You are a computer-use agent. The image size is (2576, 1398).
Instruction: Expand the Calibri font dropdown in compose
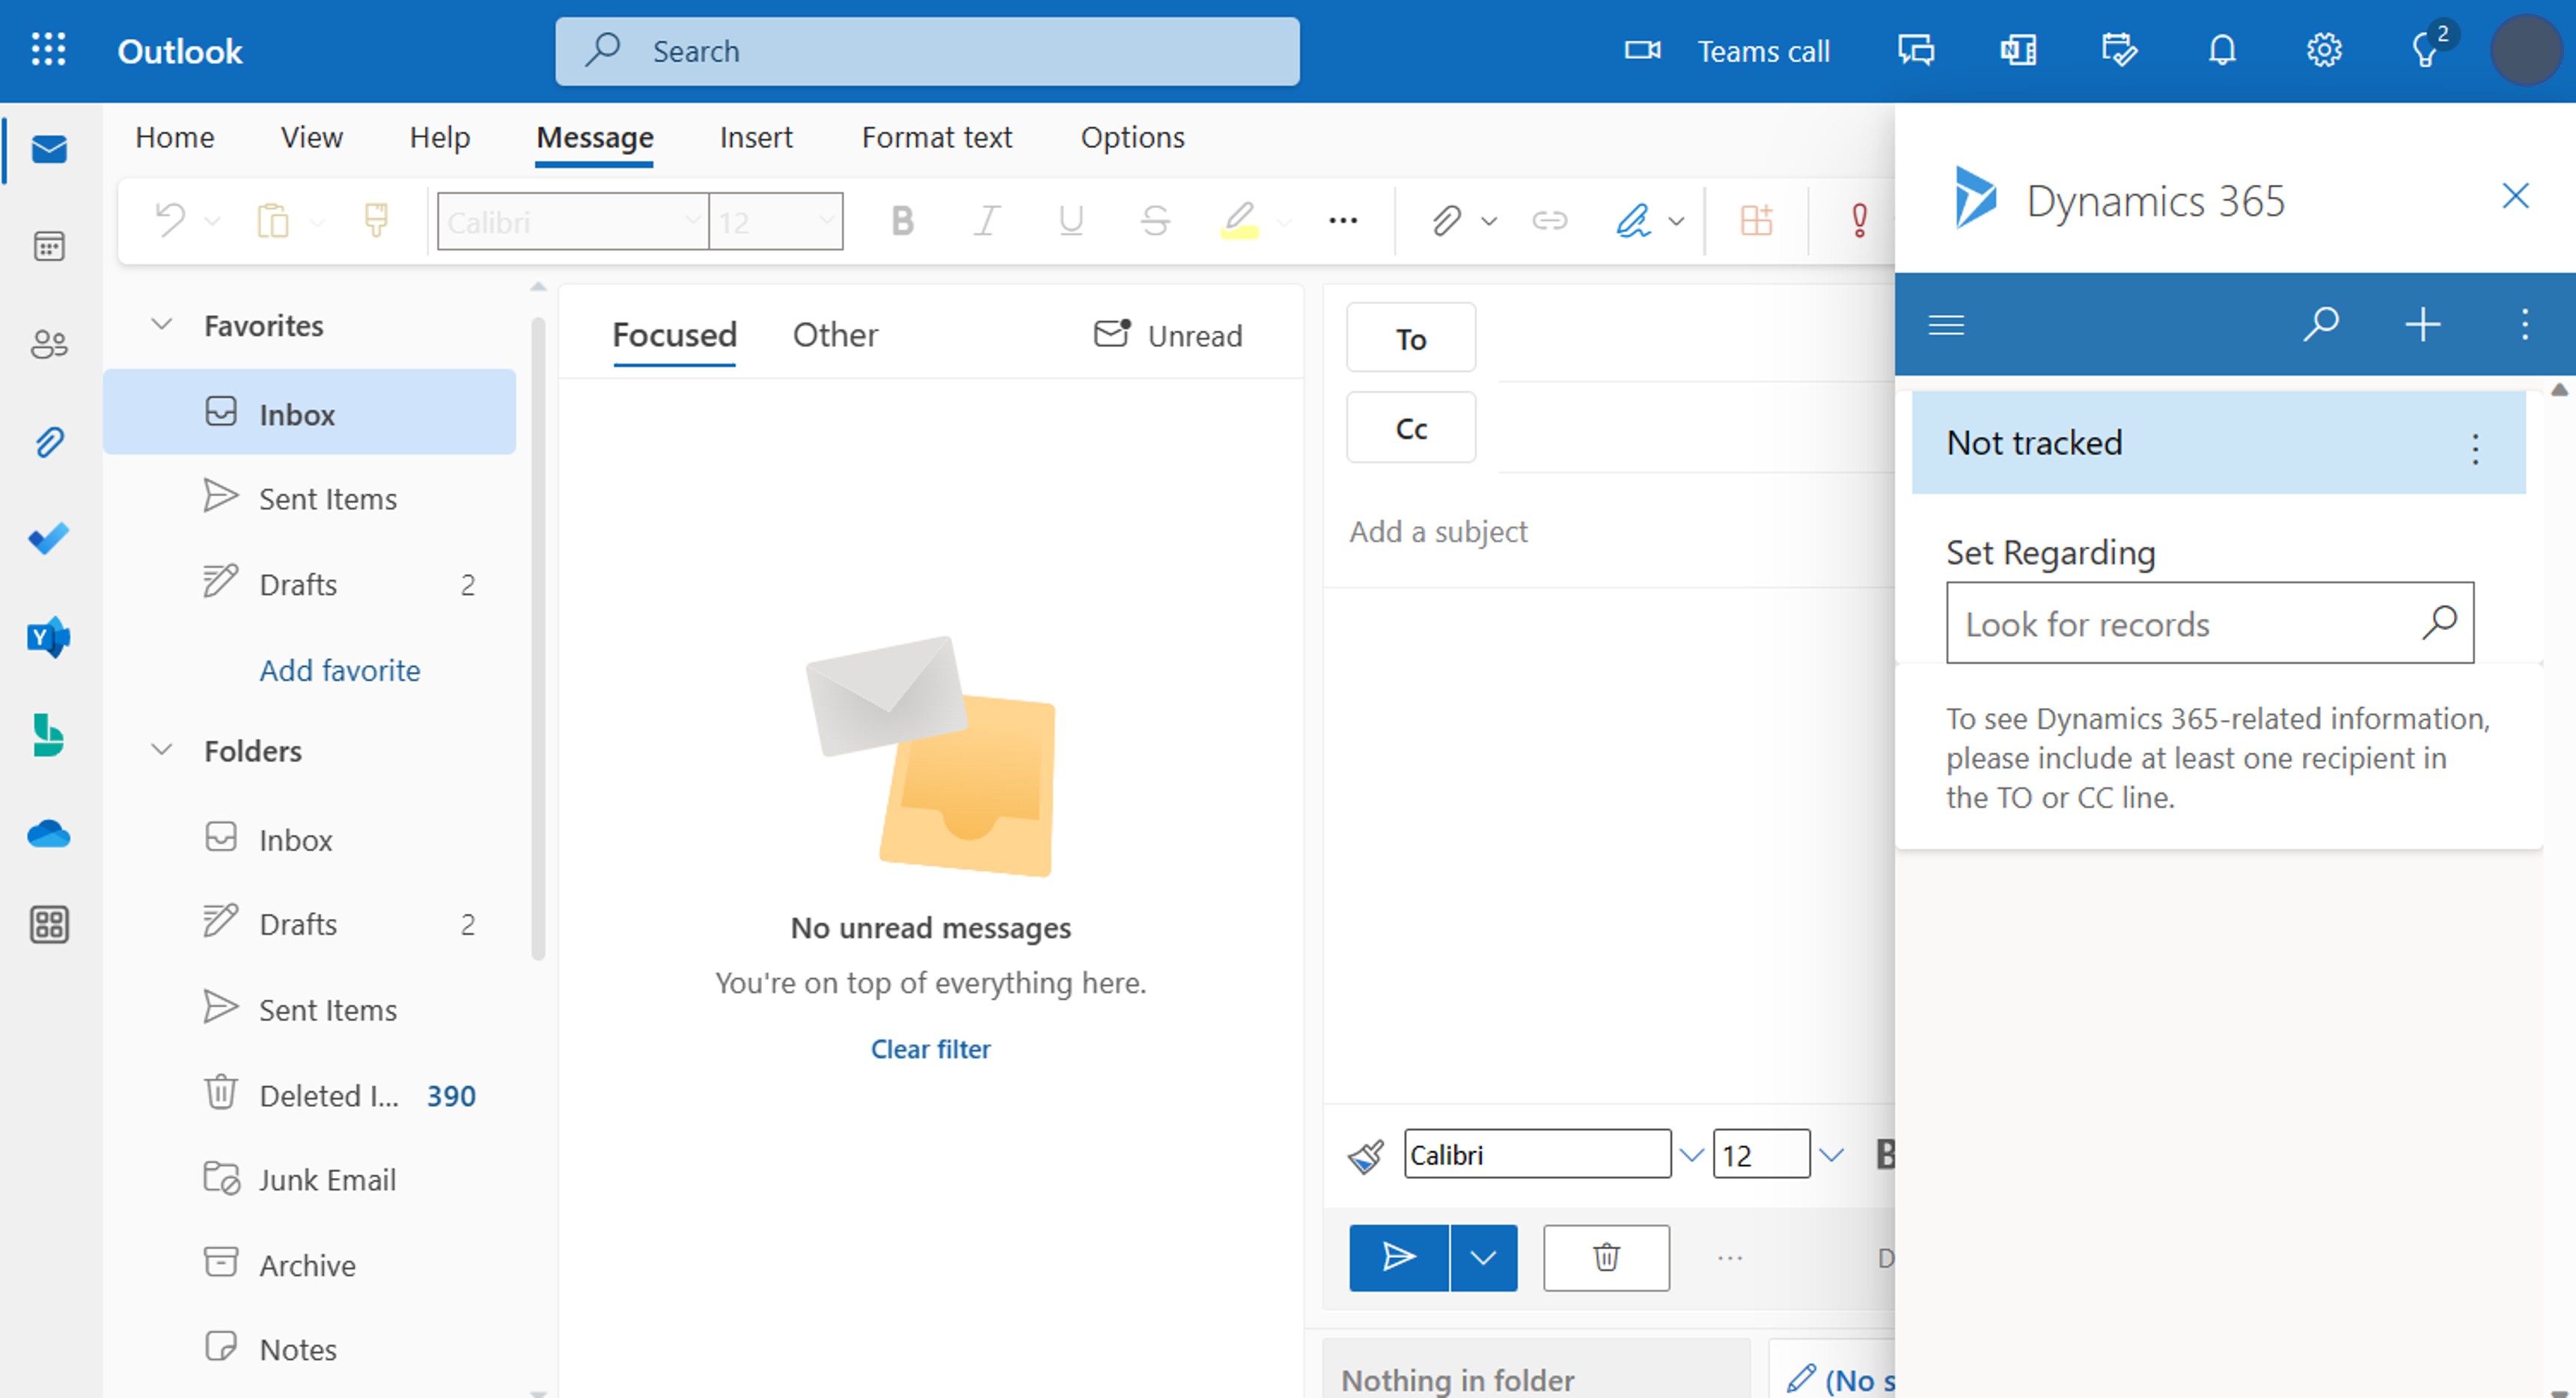click(1691, 1155)
